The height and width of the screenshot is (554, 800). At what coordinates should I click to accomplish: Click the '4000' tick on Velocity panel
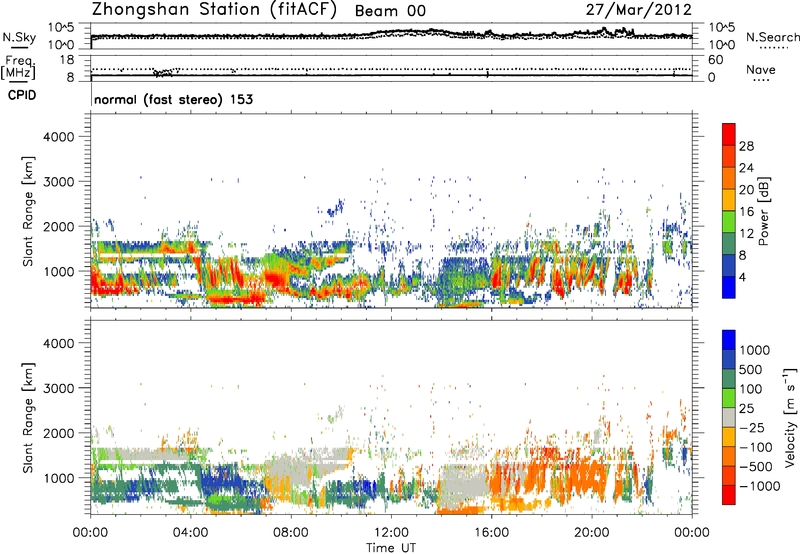(59, 343)
